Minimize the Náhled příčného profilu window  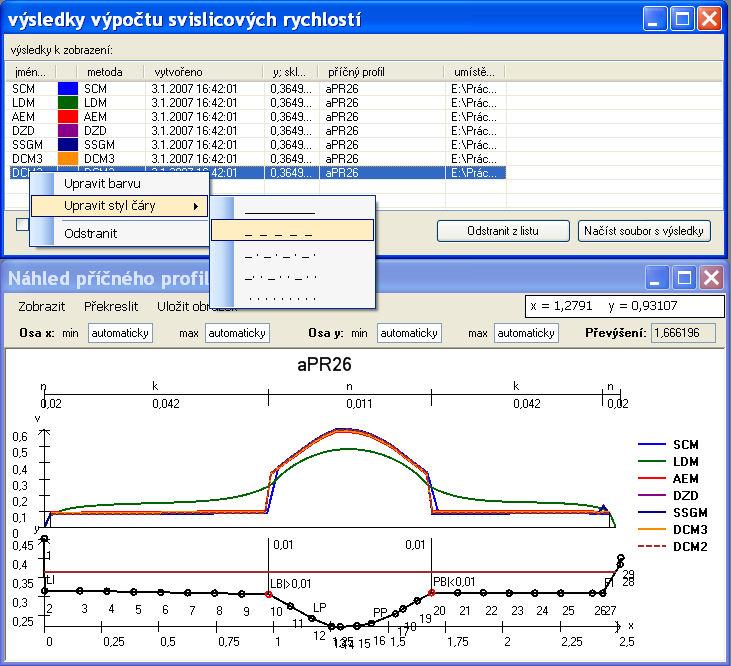click(656, 278)
